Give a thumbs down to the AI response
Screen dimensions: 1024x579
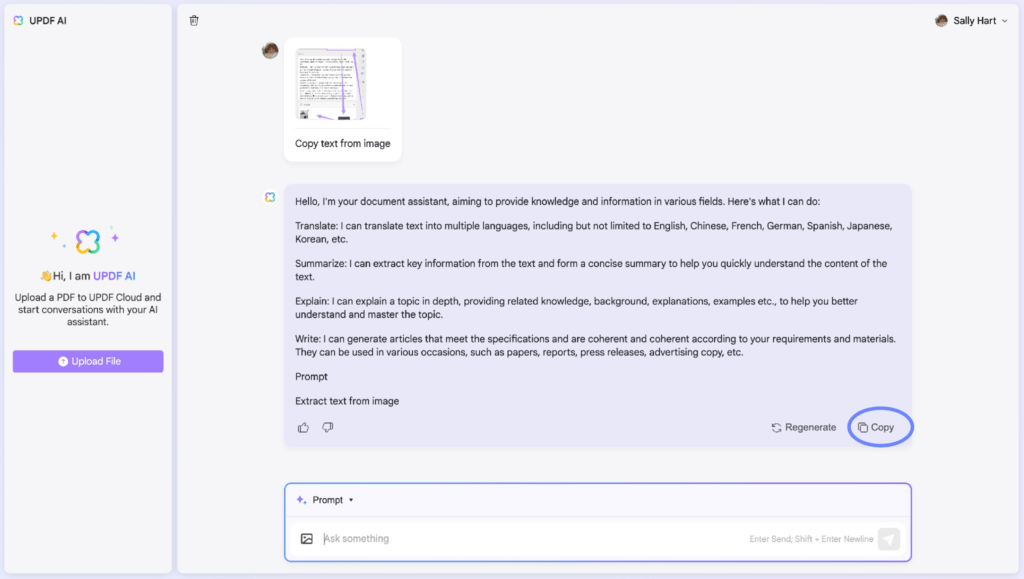coord(327,427)
